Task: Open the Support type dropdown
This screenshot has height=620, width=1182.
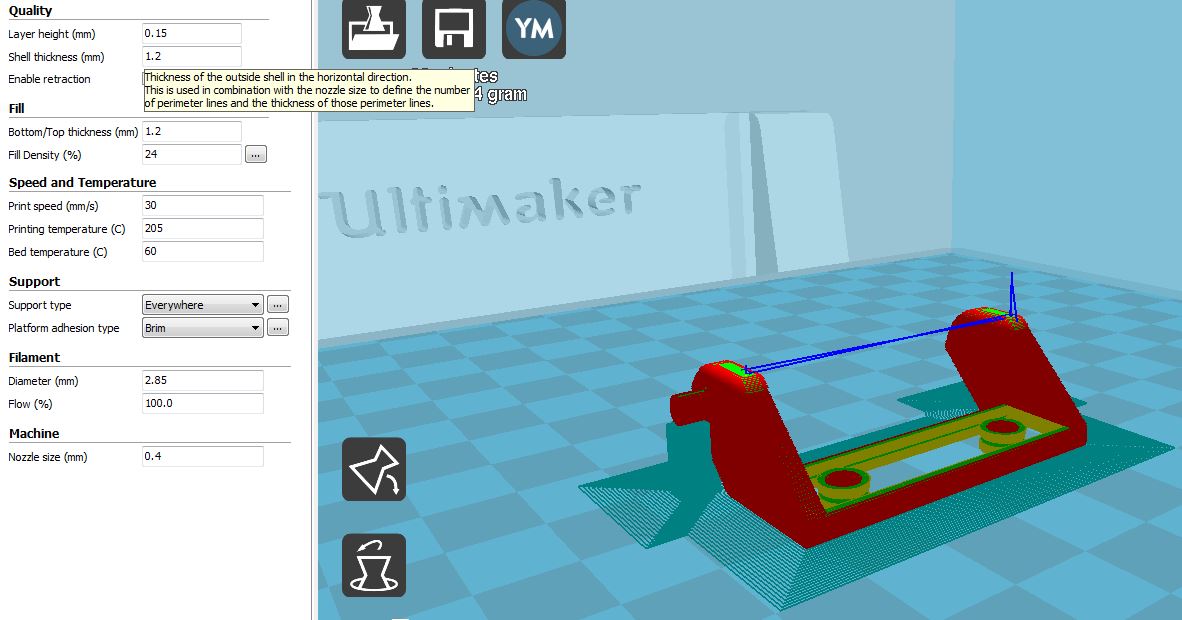Action: (x=203, y=305)
